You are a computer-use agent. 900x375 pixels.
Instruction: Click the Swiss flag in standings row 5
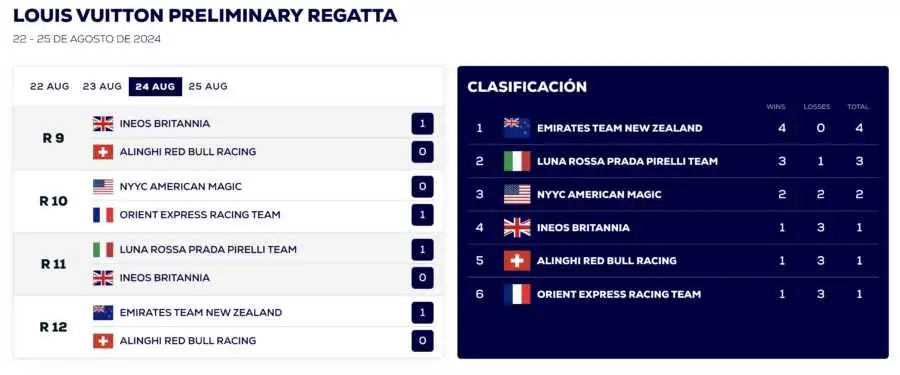point(517,261)
